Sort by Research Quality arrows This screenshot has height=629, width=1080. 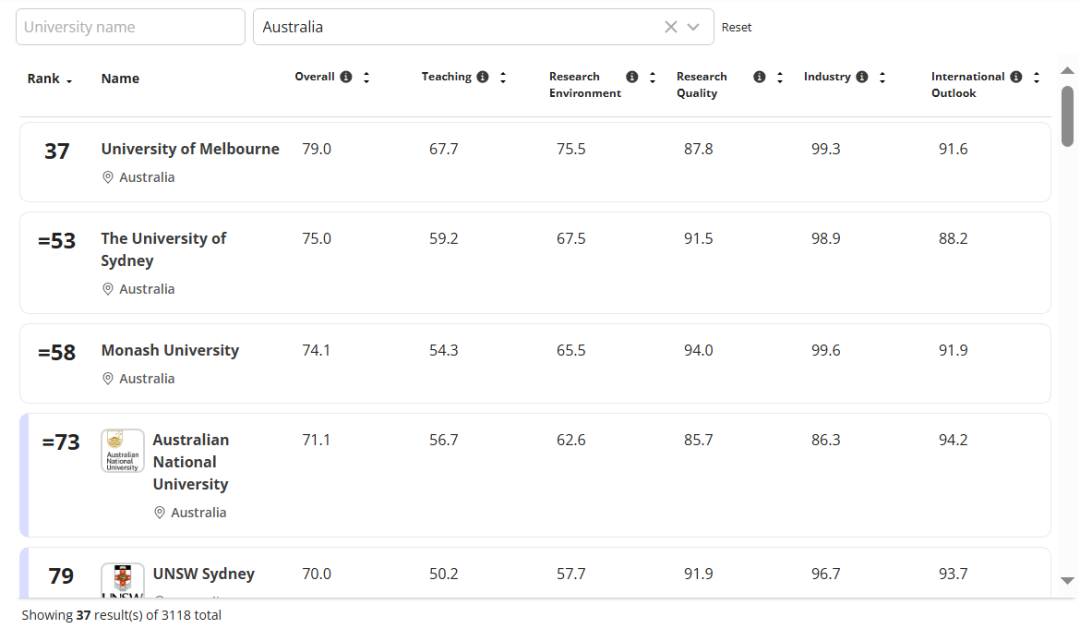[x=780, y=77]
